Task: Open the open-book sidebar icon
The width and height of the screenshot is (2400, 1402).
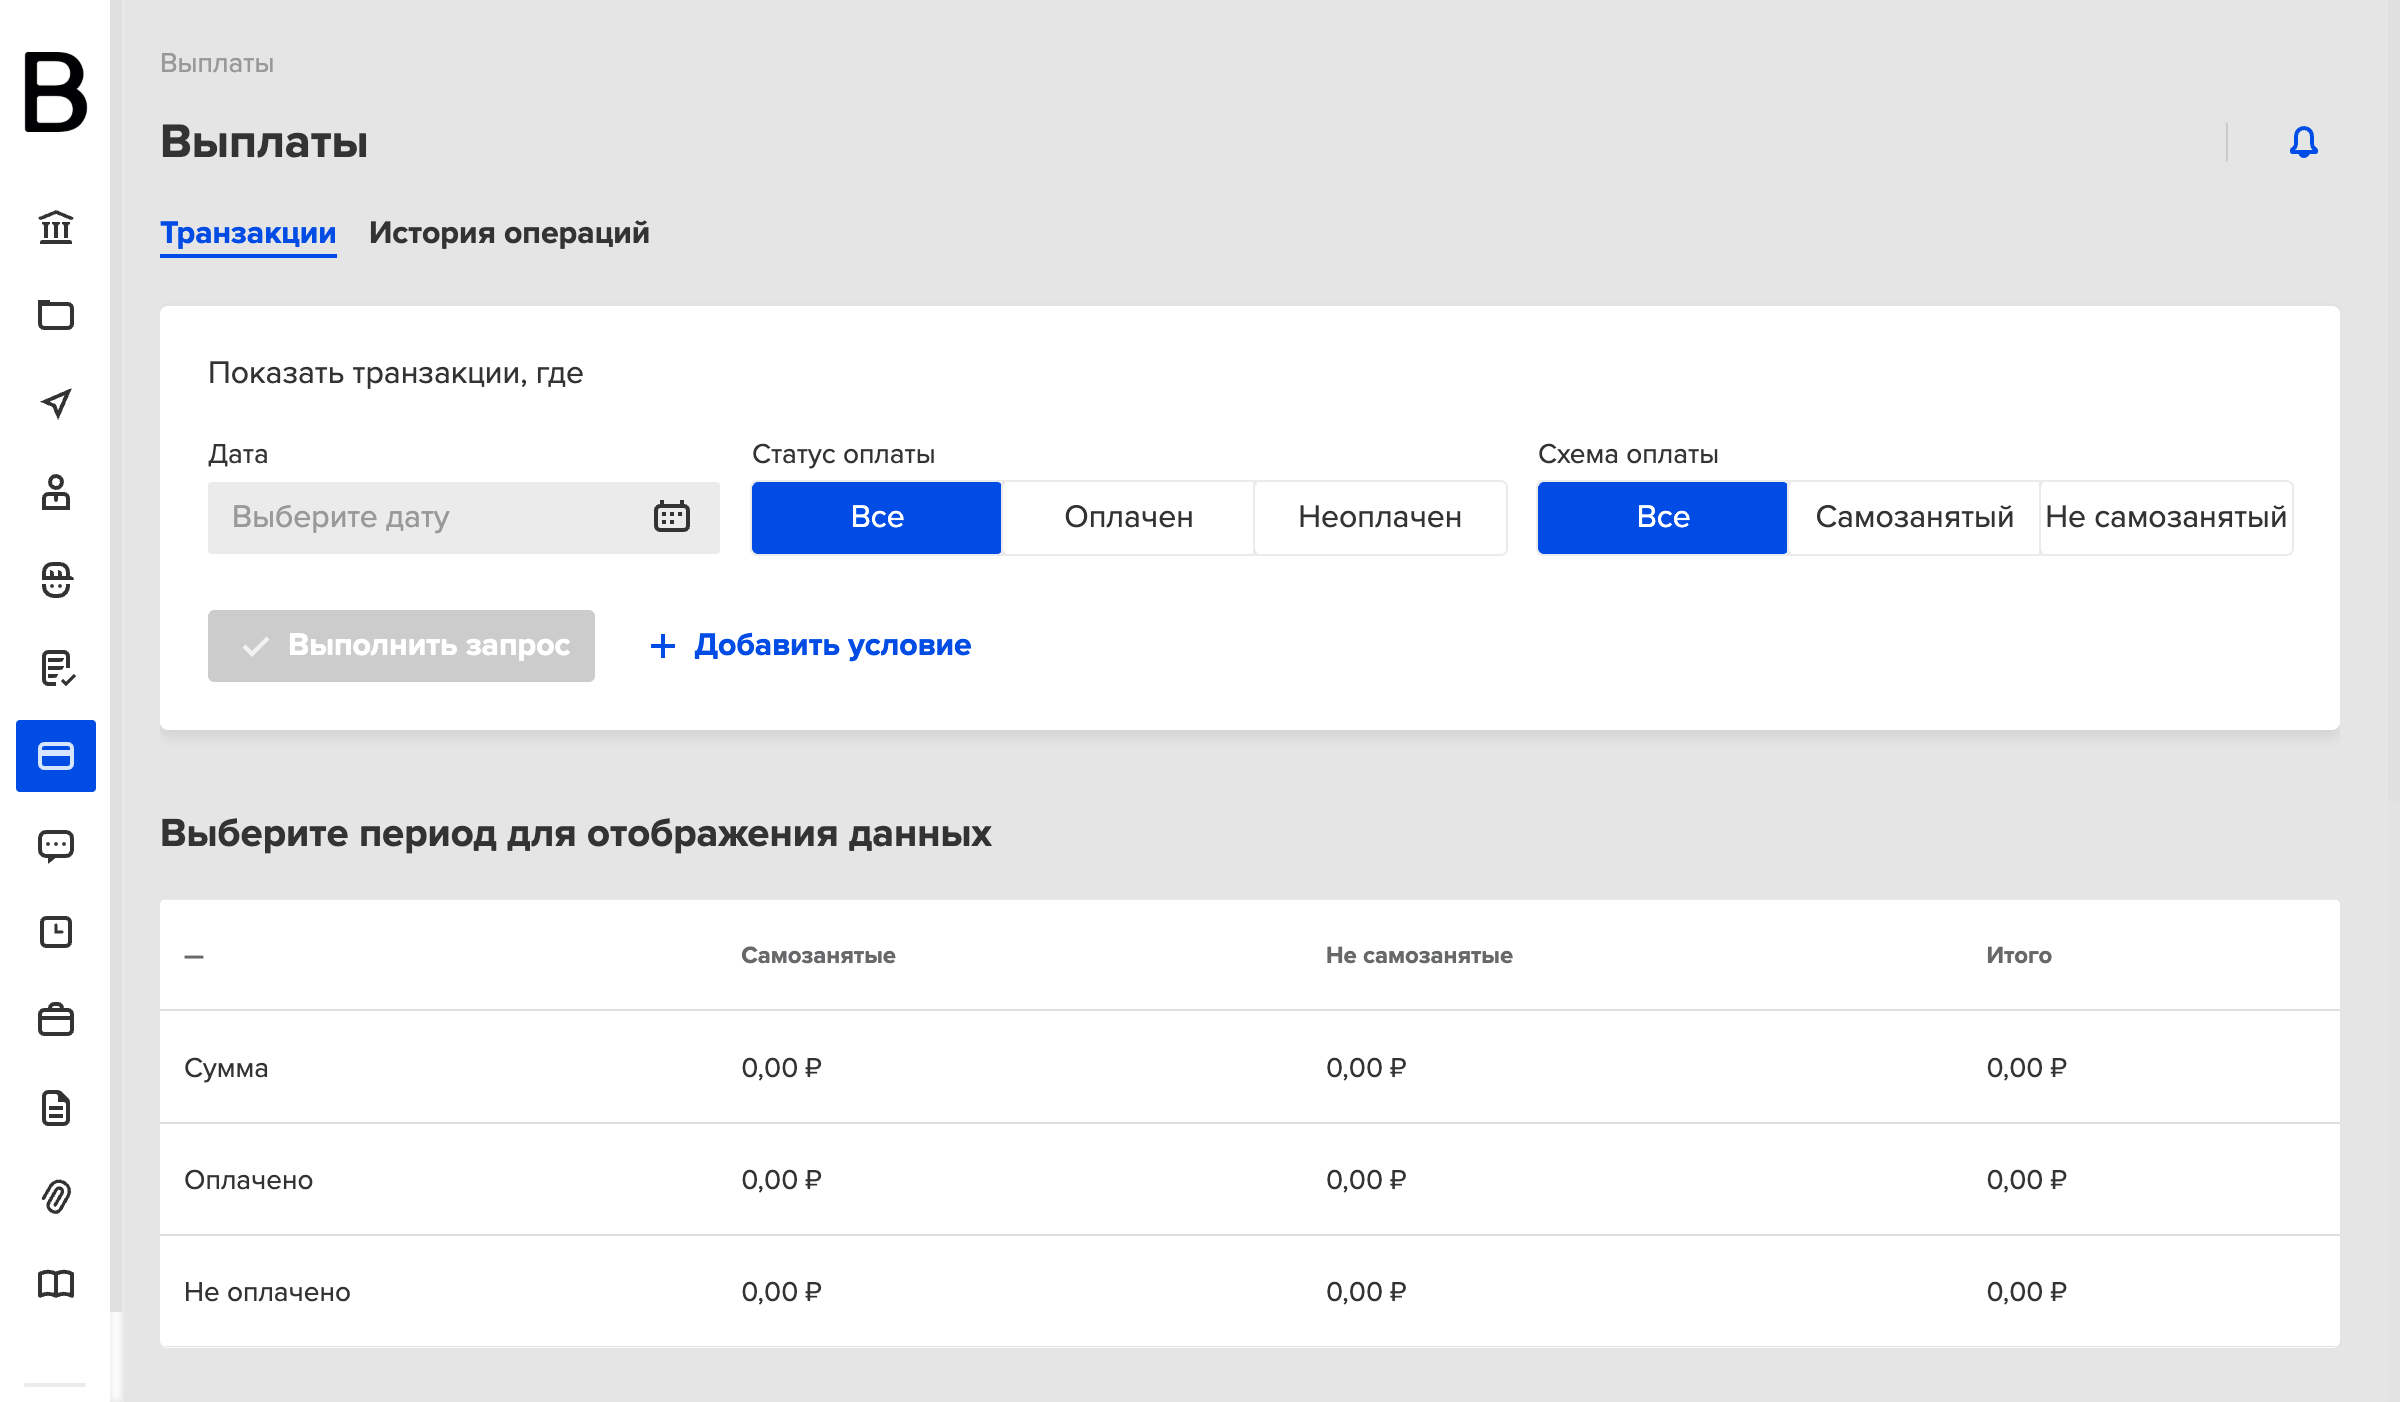Action: coord(56,1284)
